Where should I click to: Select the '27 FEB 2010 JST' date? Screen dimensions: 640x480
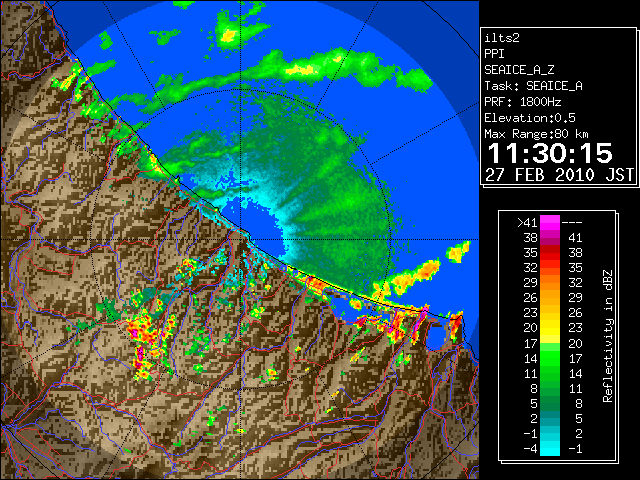559,175
